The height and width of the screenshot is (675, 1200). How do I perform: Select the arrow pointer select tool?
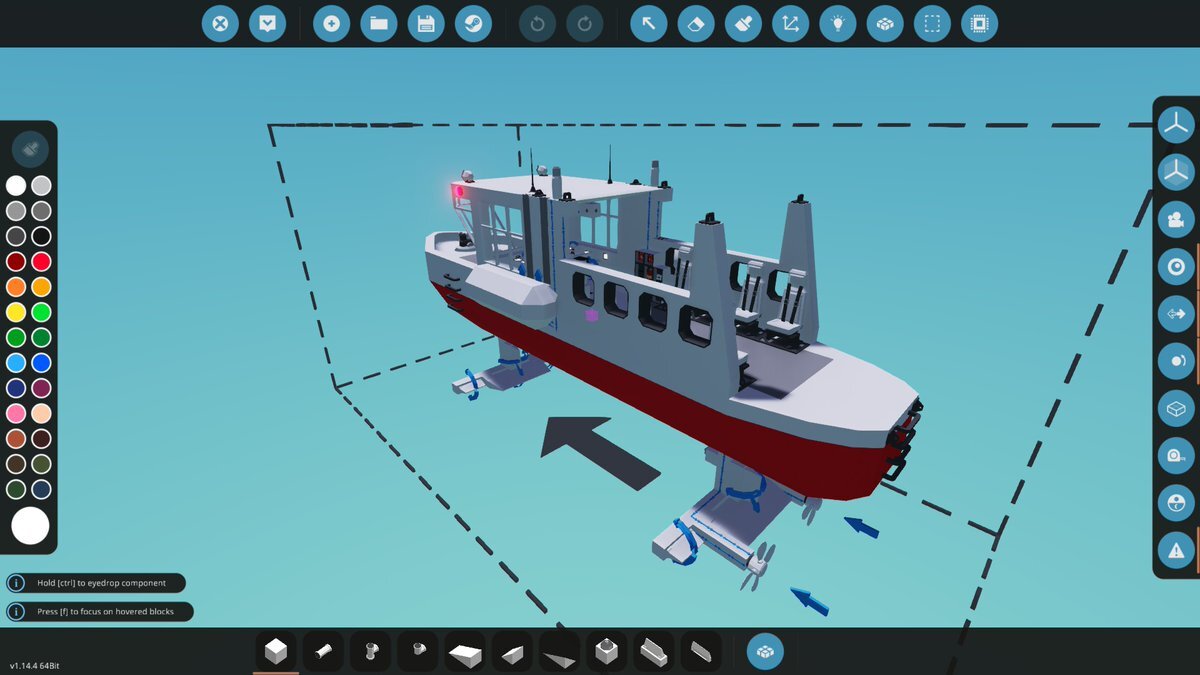tap(648, 23)
